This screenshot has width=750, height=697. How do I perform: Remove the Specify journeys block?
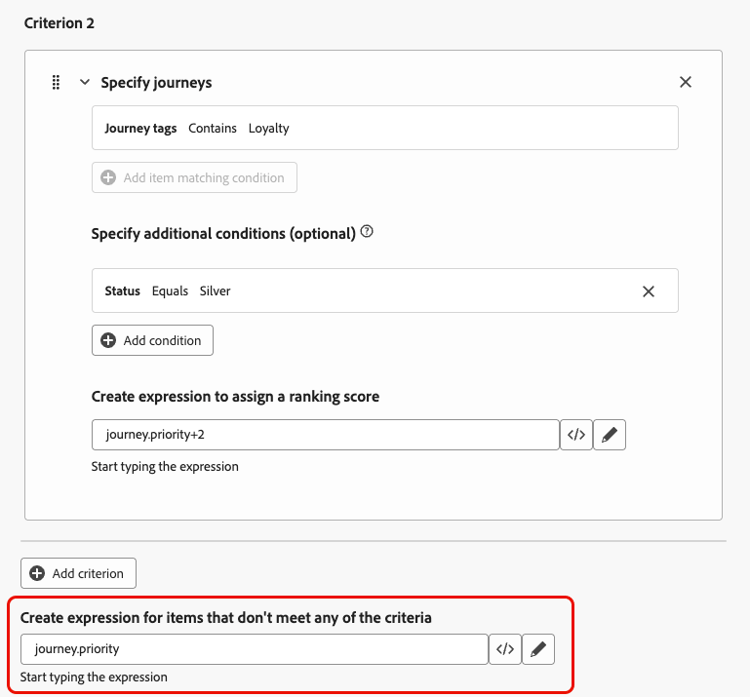coord(685,82)
